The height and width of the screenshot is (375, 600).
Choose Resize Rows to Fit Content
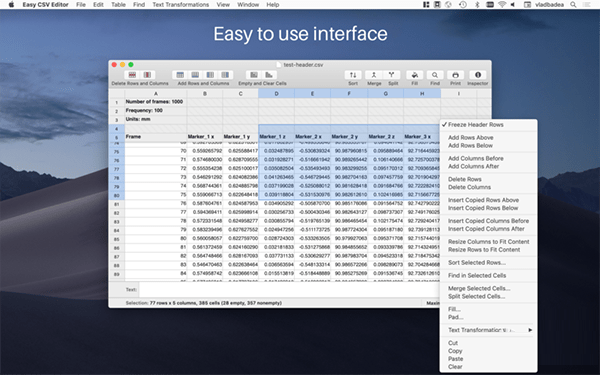pos(489,249)
